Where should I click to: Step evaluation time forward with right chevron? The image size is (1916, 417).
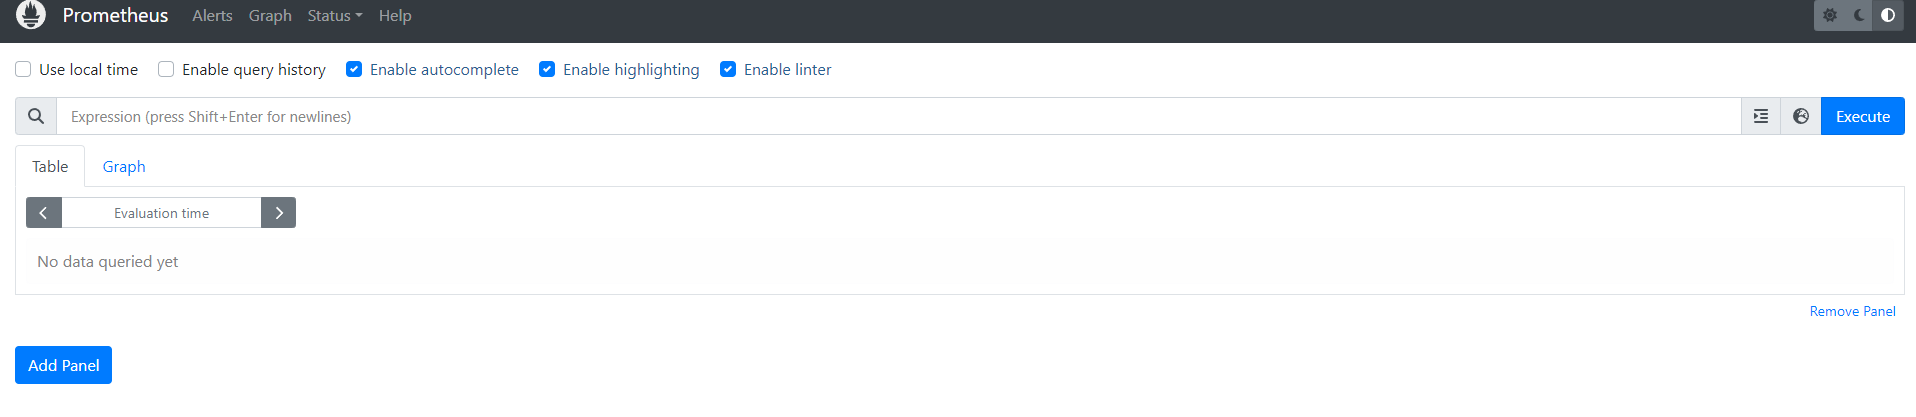[279, 213]
